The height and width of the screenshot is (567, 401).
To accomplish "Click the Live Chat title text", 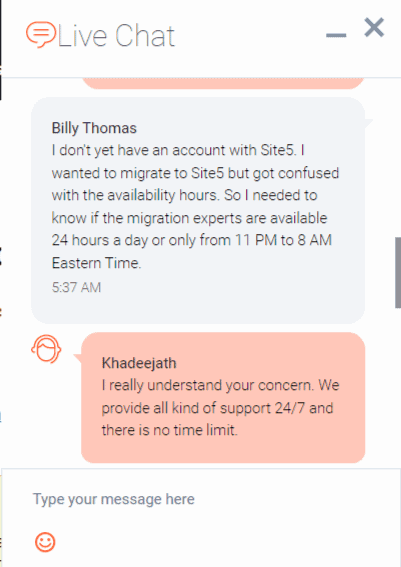I will 116,36.
